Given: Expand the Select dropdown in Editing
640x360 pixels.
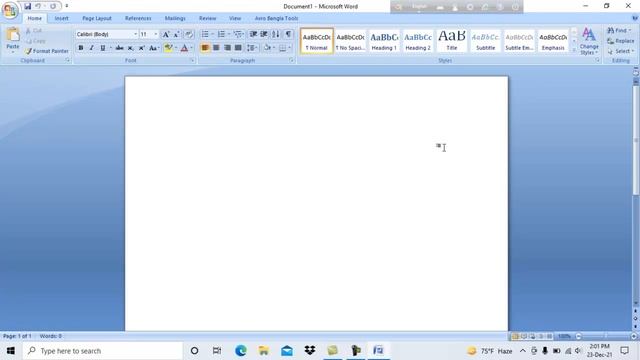Looking at the screenshot, I should click(x=620, y=51).
